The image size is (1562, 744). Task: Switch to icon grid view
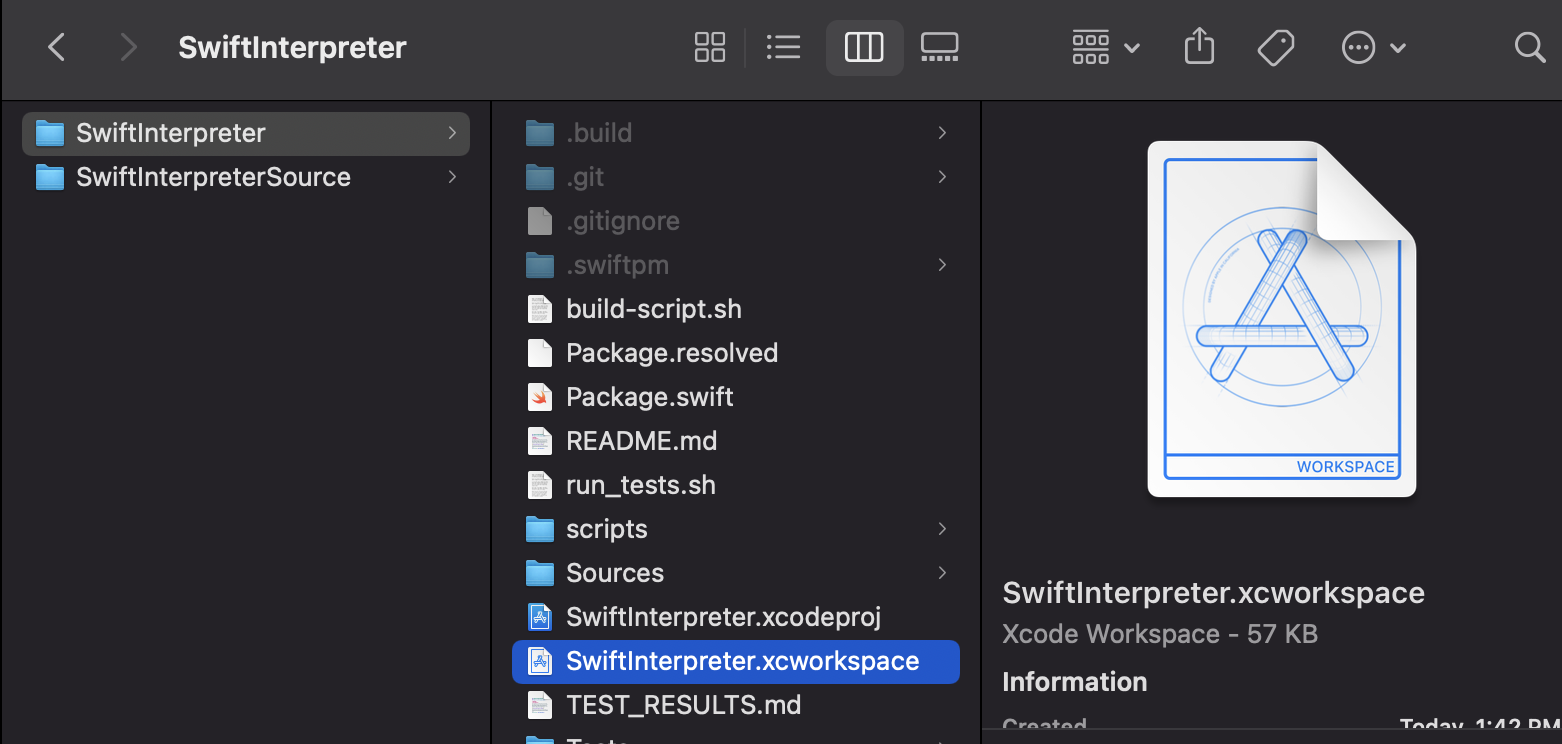[x=710, y=47]
